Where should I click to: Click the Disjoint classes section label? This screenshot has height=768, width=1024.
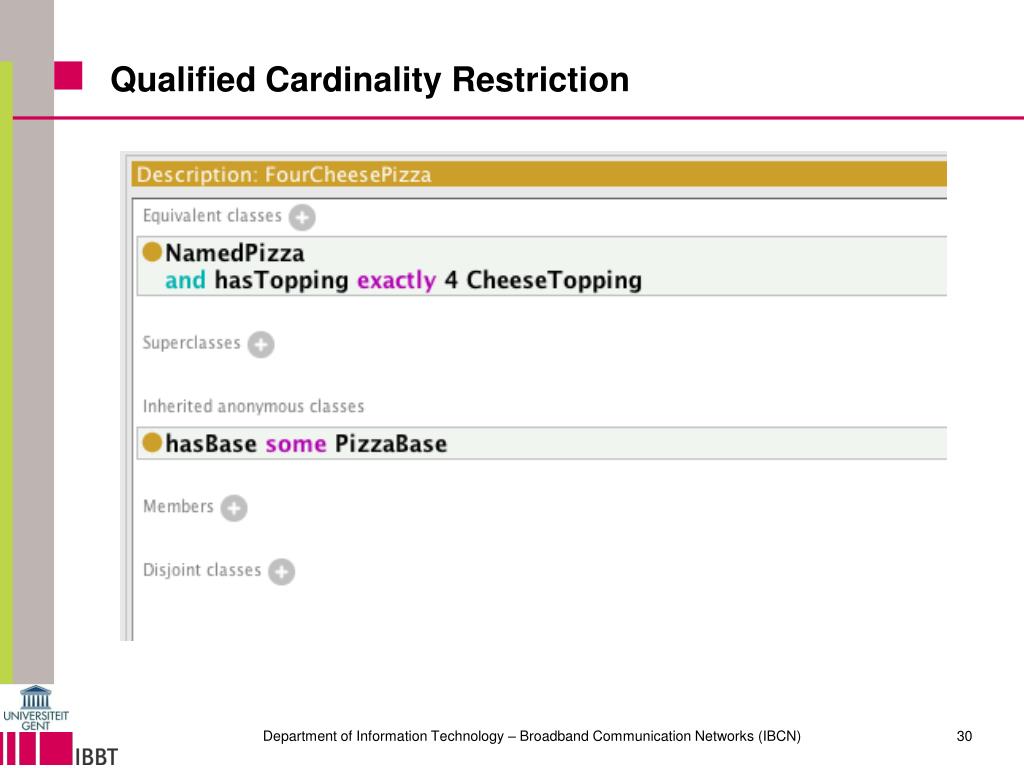tap(202, 570)
